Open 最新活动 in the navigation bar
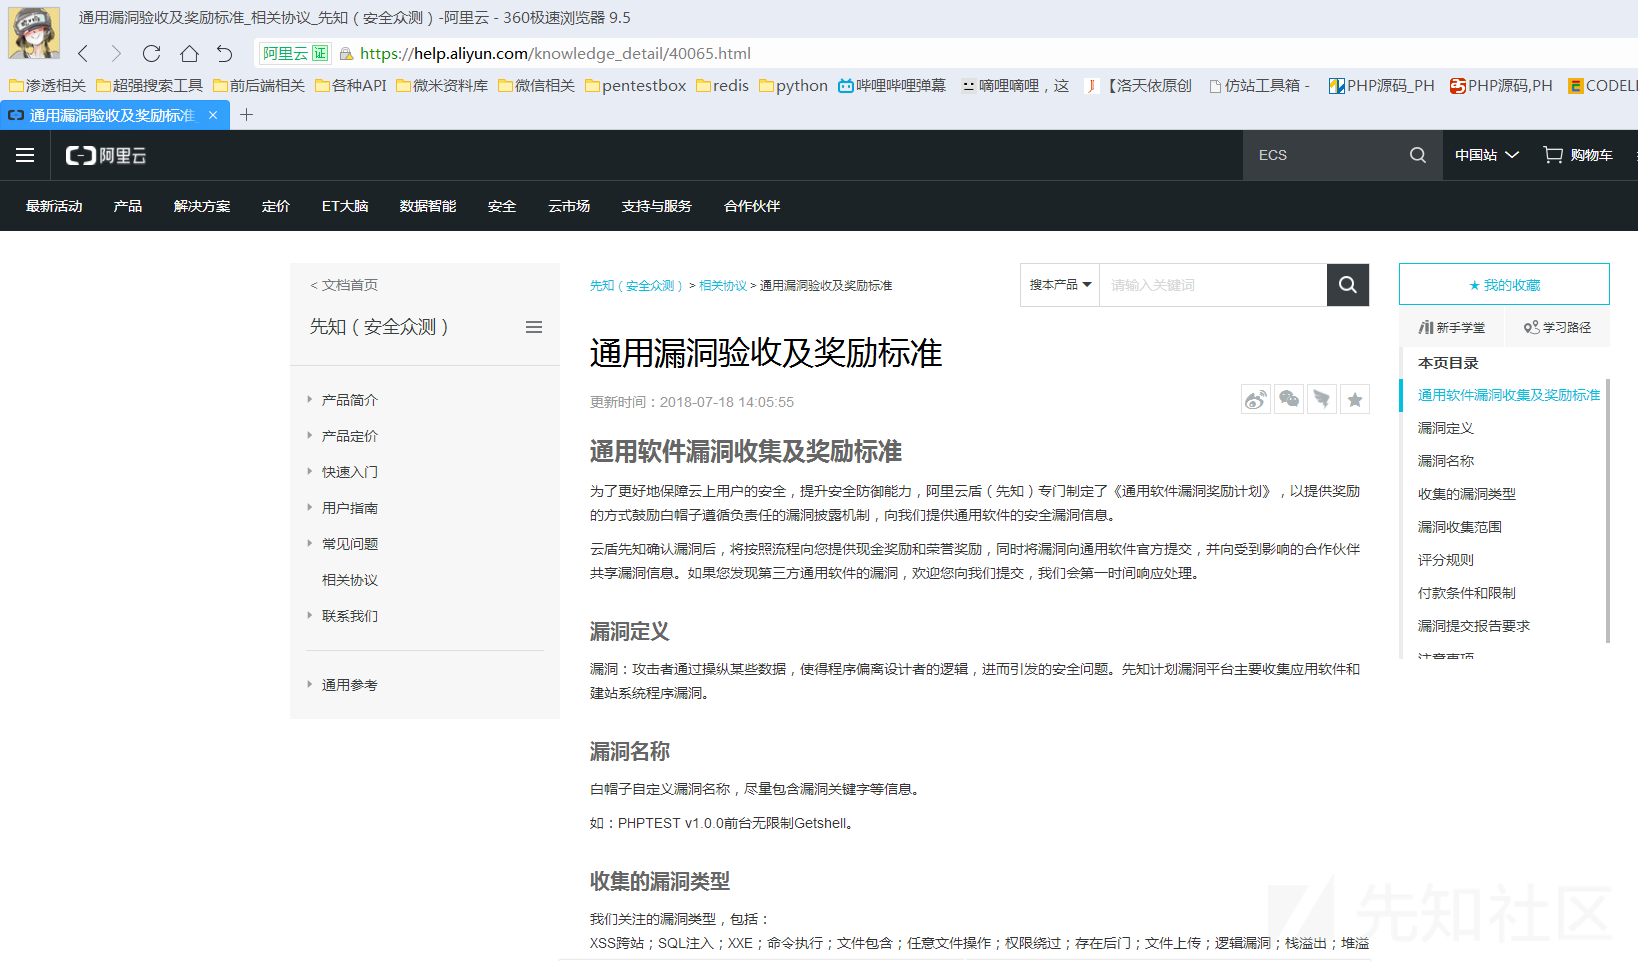The image size is (1638, 961). click(x=54, y=206)
